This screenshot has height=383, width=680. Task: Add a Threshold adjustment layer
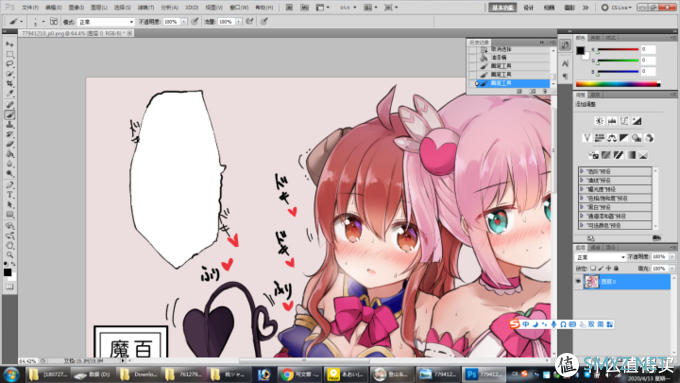(618, 155)
